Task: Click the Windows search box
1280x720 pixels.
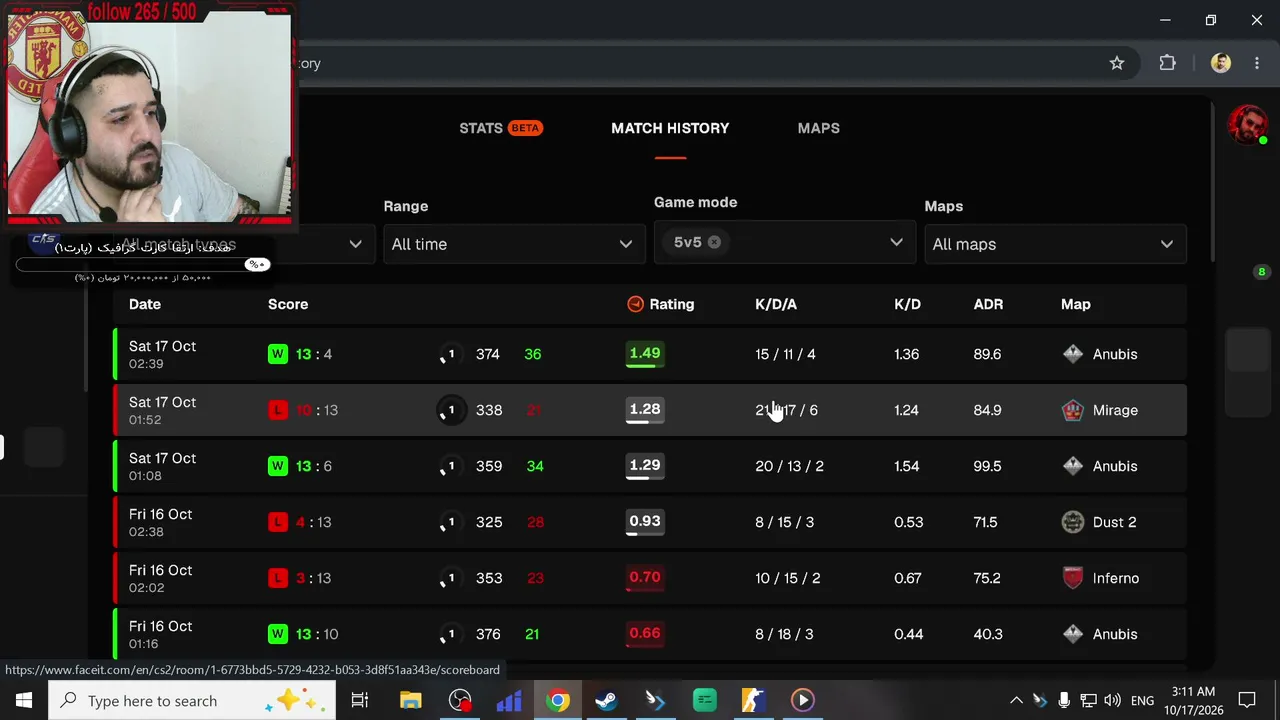Action: tap(192, 700)
